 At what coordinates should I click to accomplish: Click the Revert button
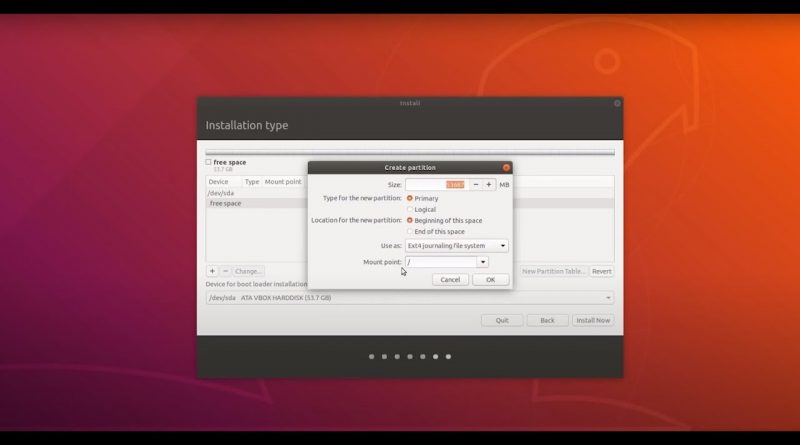602,271
